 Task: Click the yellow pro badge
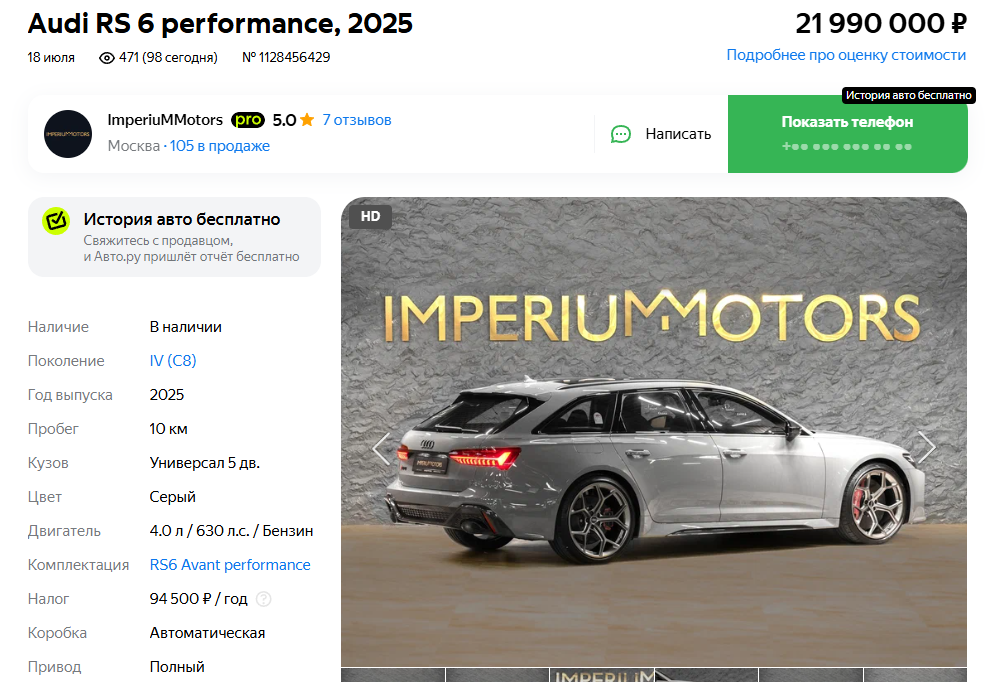[x=248, y=120]
